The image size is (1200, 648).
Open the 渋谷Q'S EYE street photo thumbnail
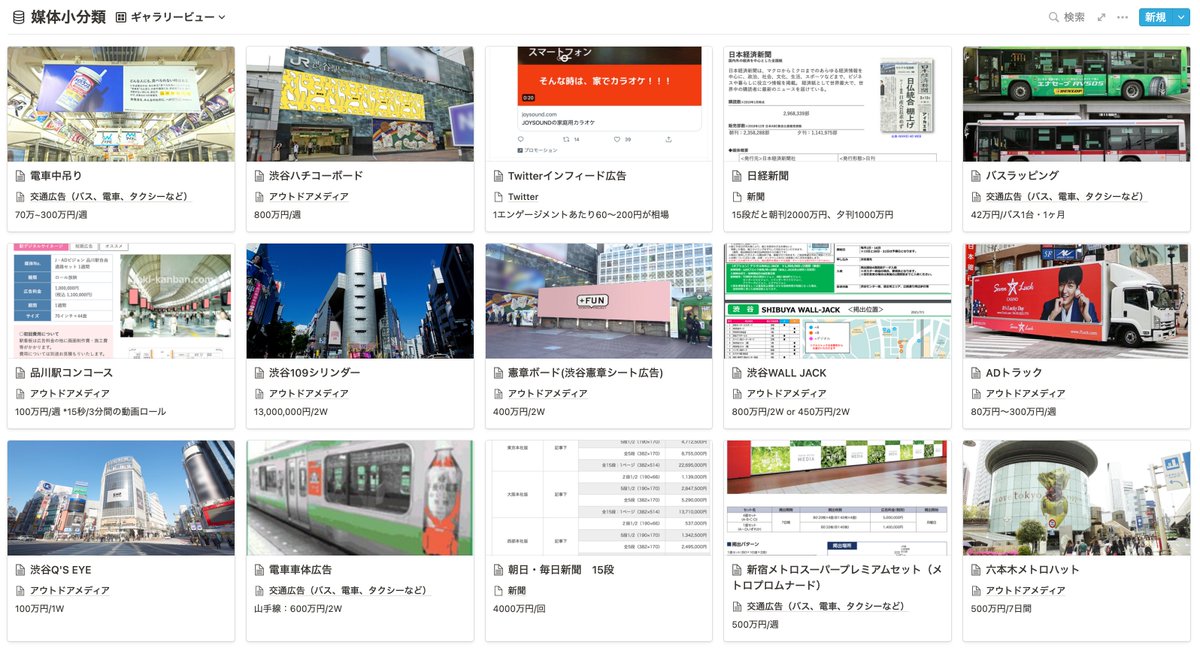click(121, 498)
